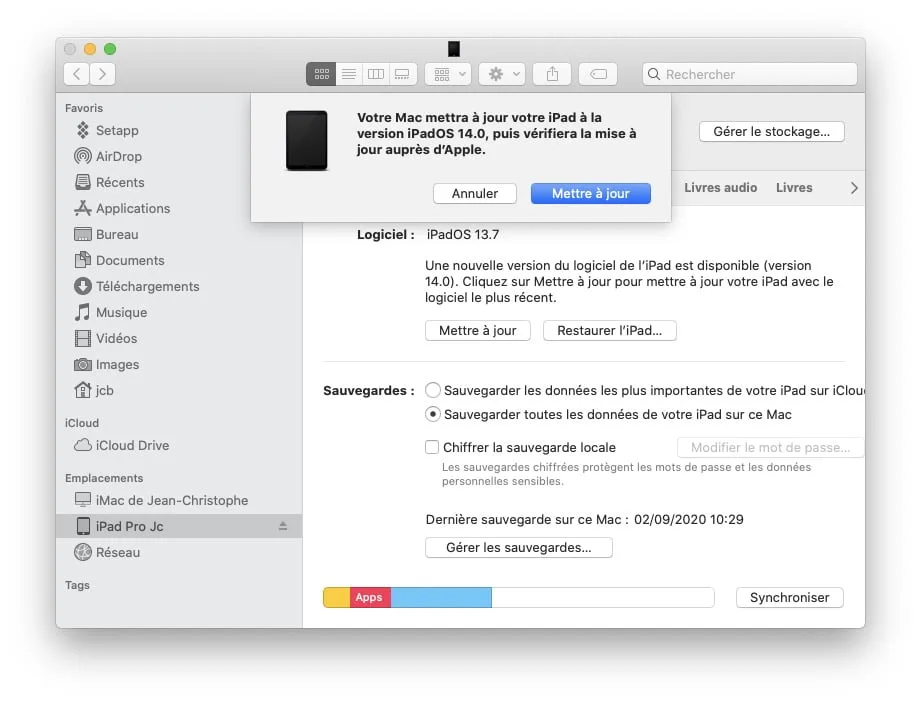Show more tabs with the chevron
Image resolution: width=921 pixels, height=702 pixels.
[x=853, y=188]
